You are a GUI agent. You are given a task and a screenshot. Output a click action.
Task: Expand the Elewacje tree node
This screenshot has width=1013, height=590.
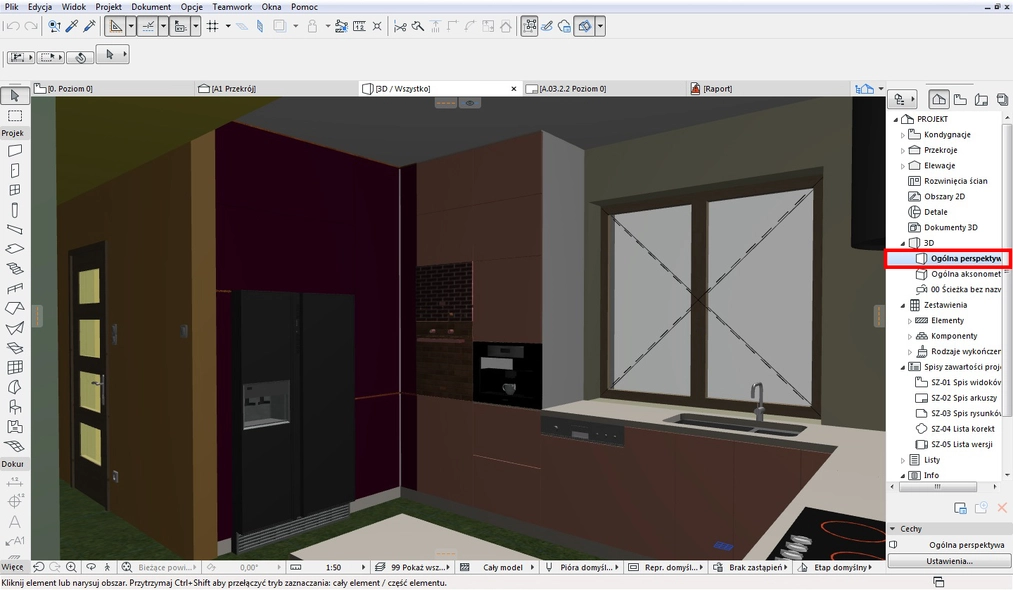[x=903, y=166]
